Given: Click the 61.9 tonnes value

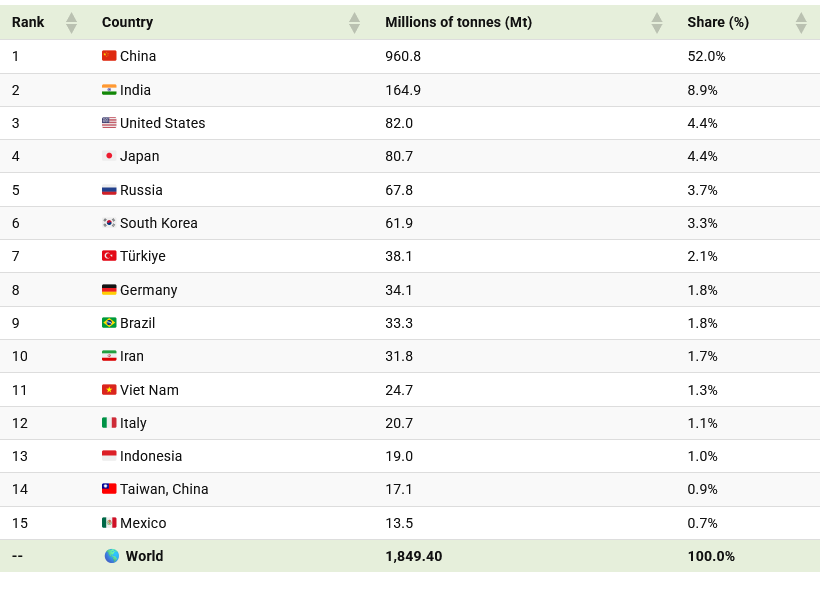Looking at the screenshot, I should point(399,223).
